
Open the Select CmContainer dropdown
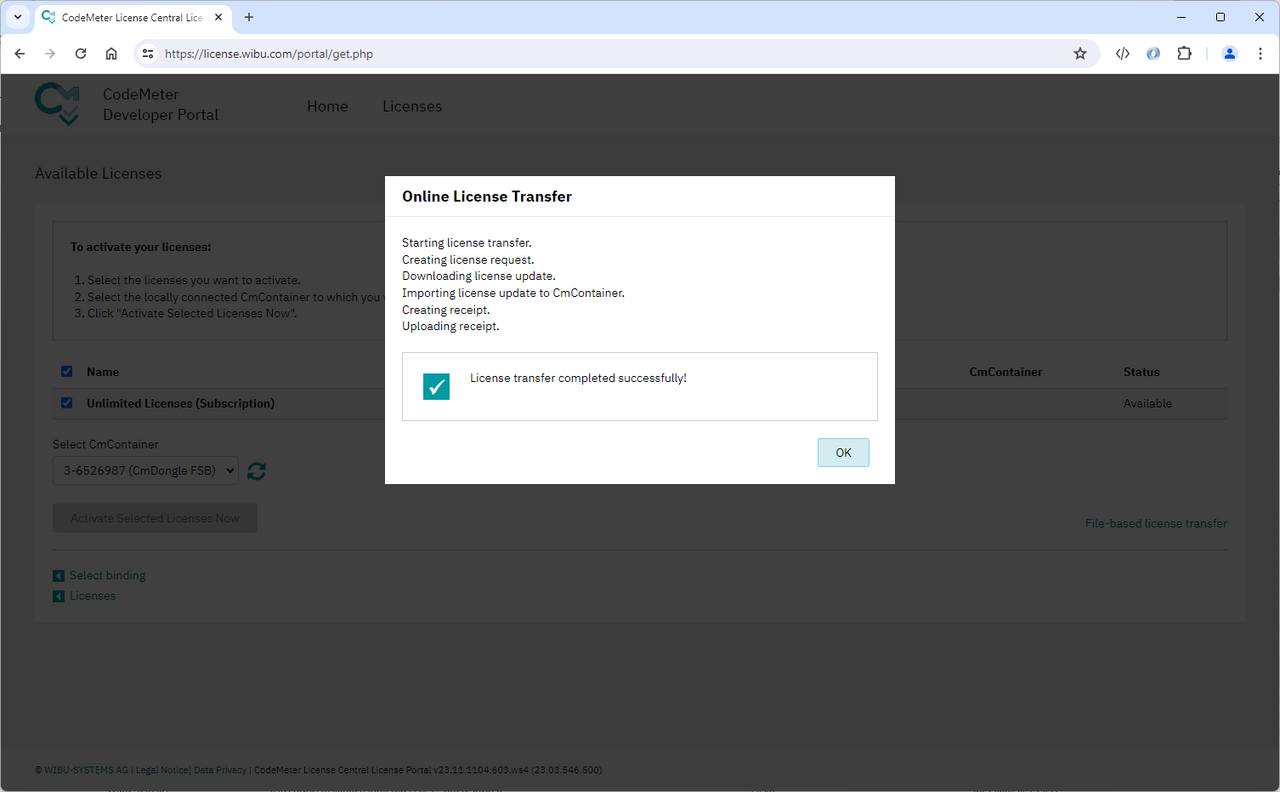click(x=146, y=470)
